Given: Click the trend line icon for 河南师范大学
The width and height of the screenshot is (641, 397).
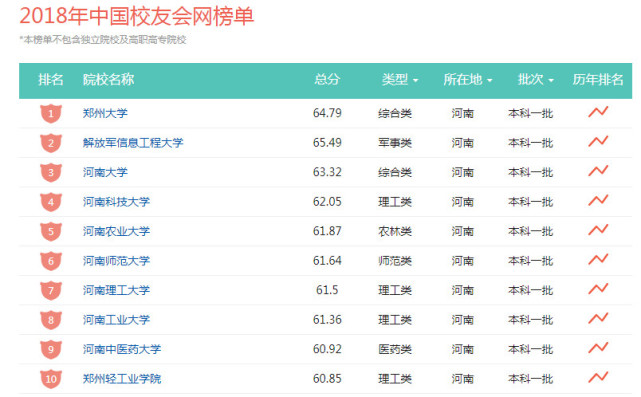Looking at the screenshot, I should pyautogui.click(x=598, y=259).
